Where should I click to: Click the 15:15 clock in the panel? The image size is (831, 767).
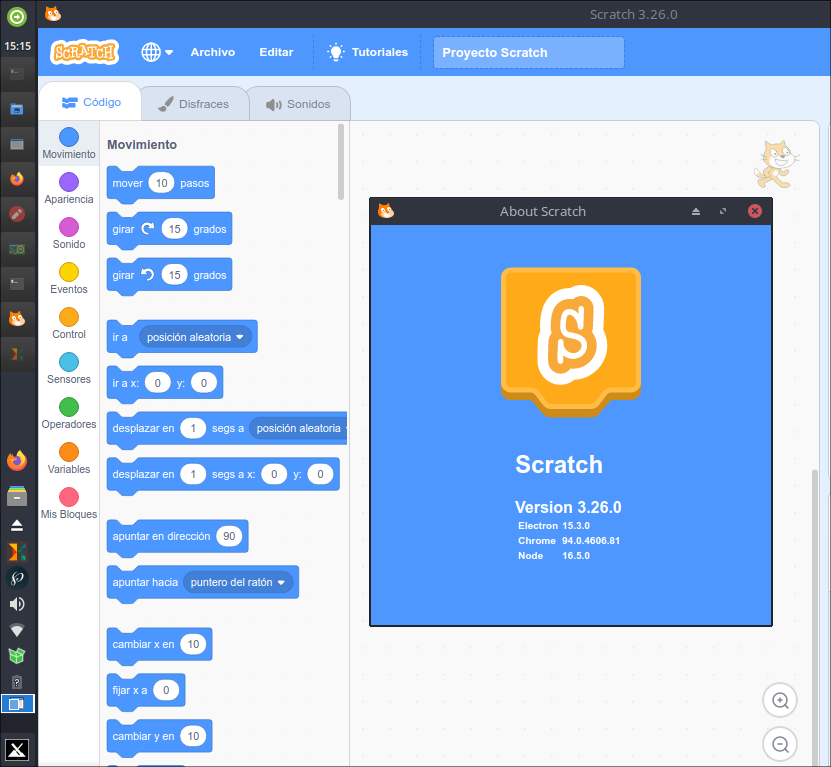point(17,46)
